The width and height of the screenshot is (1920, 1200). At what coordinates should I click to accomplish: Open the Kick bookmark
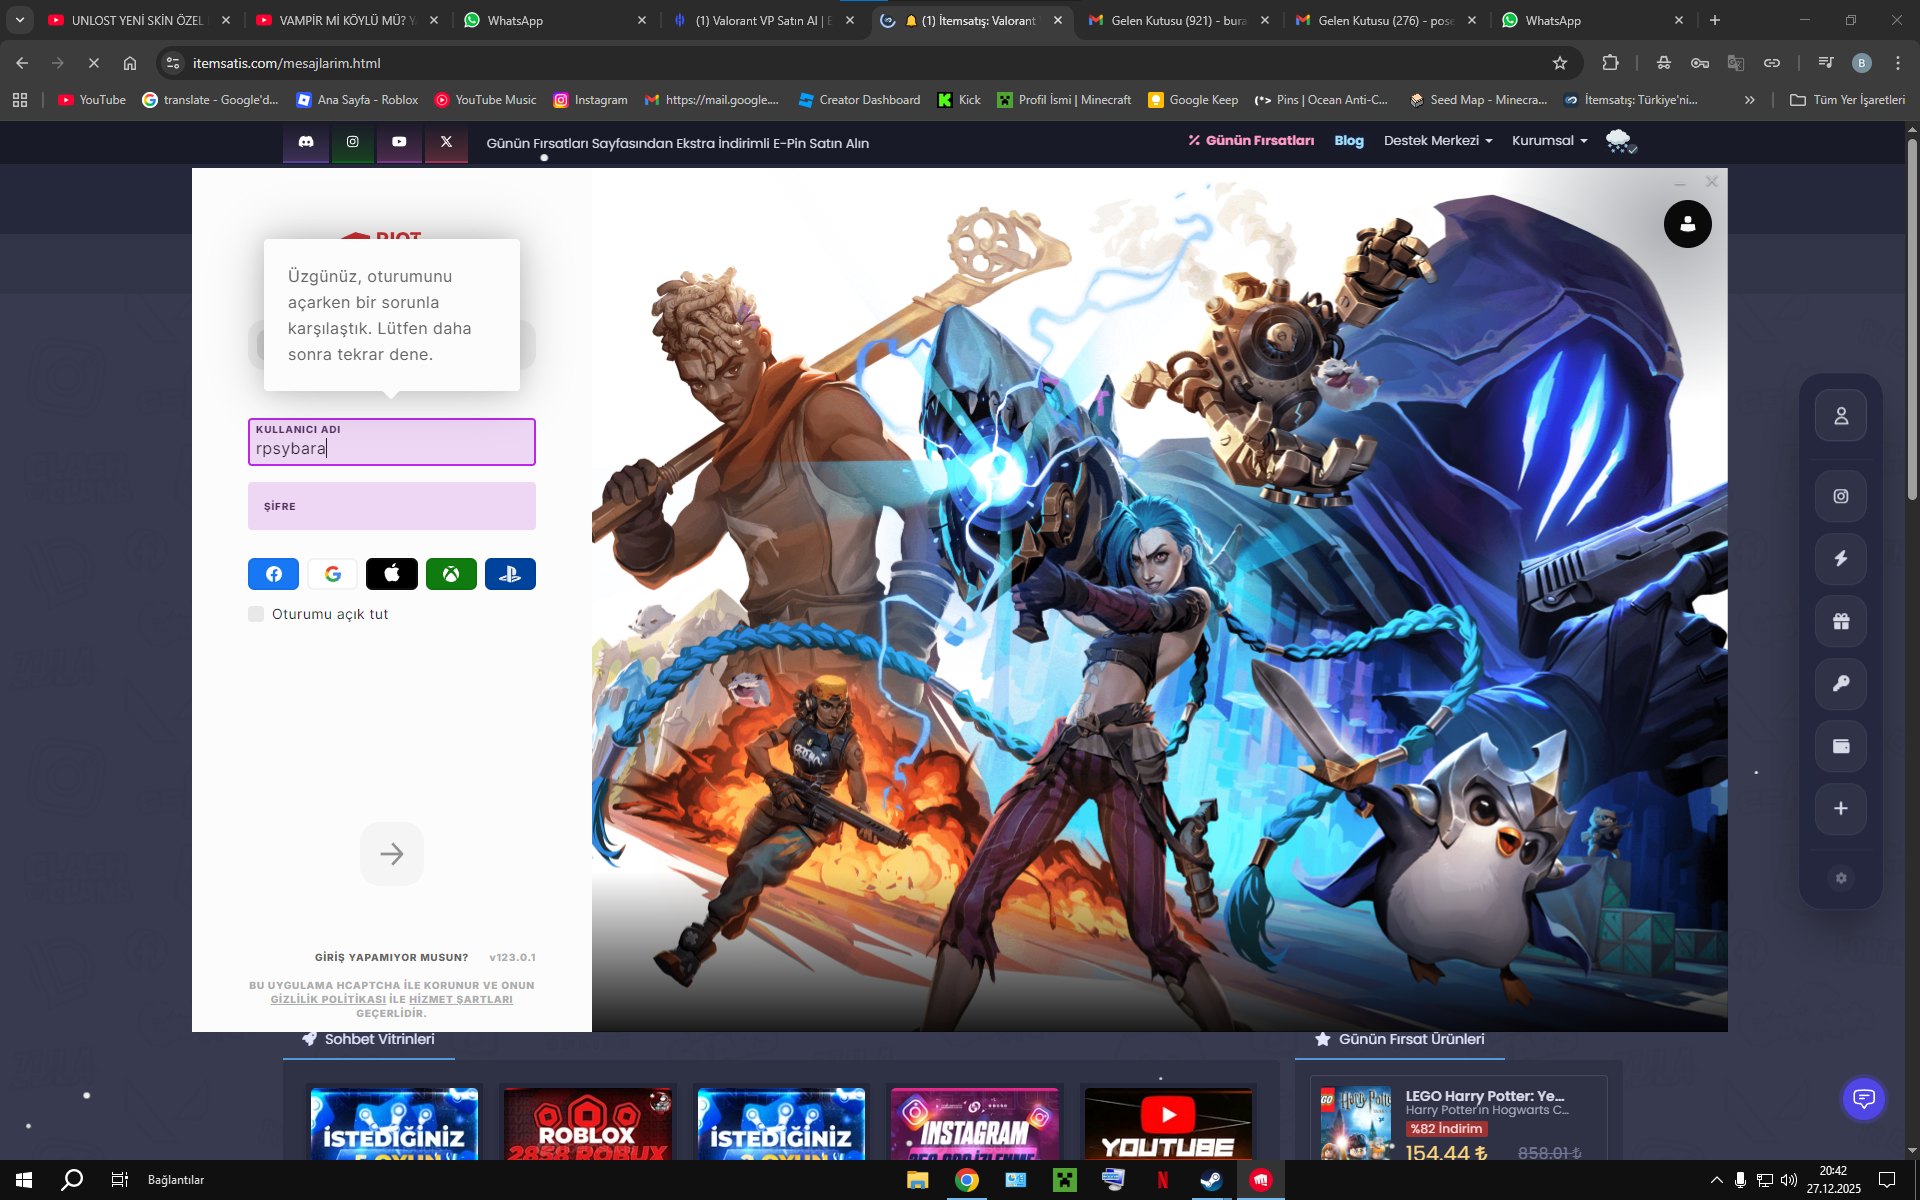pyautogui.click(x=959, y=100)
